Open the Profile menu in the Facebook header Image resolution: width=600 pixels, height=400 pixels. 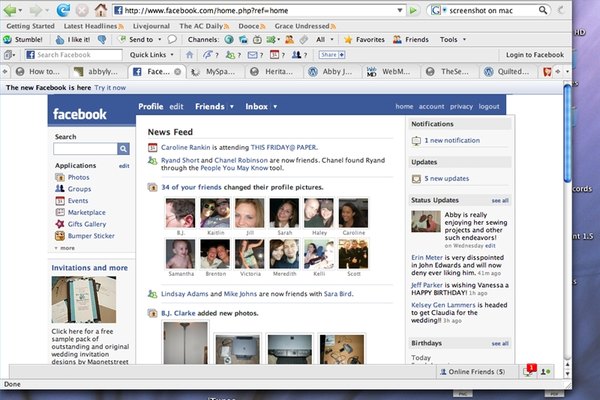[151, 107]
